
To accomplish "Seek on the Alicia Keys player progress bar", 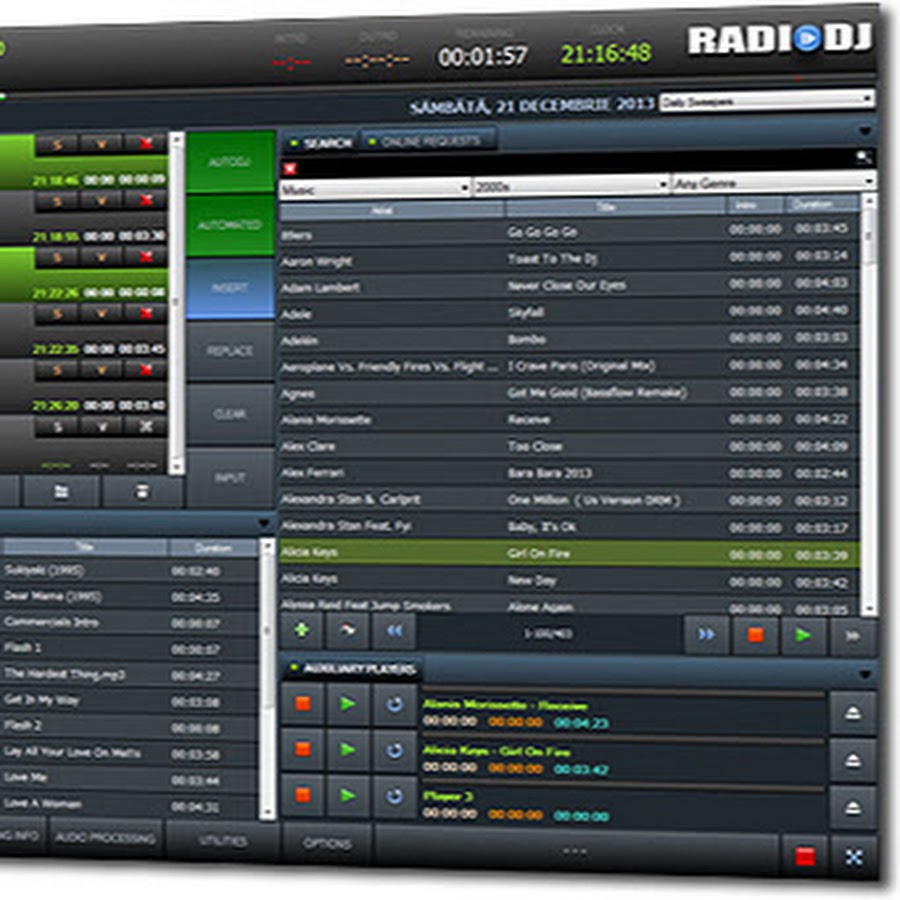I will [x=623, y=740].
